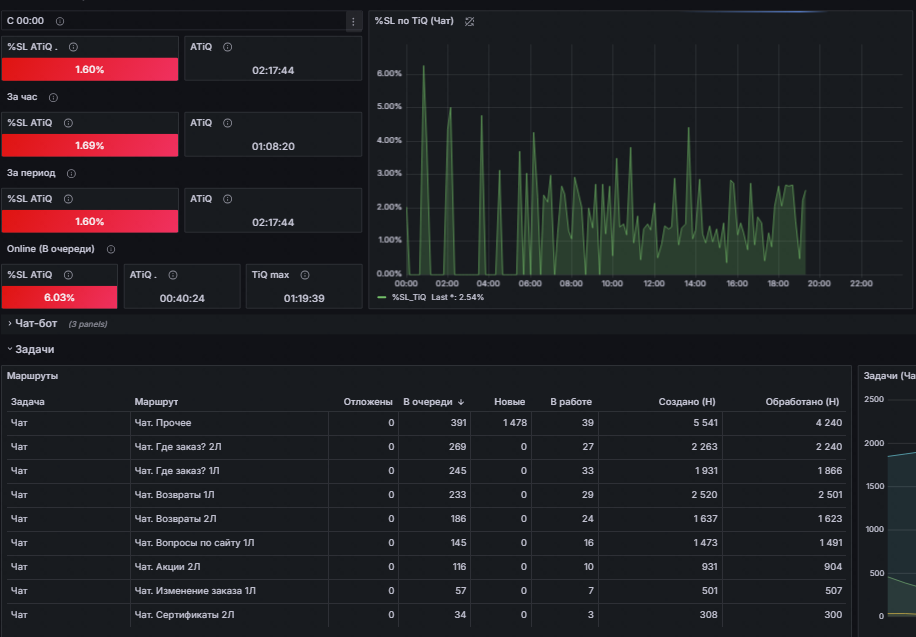The image size is (916, 637).
Task: Click the info icon next to 'Online (В очереди)'
Action: 111,250
